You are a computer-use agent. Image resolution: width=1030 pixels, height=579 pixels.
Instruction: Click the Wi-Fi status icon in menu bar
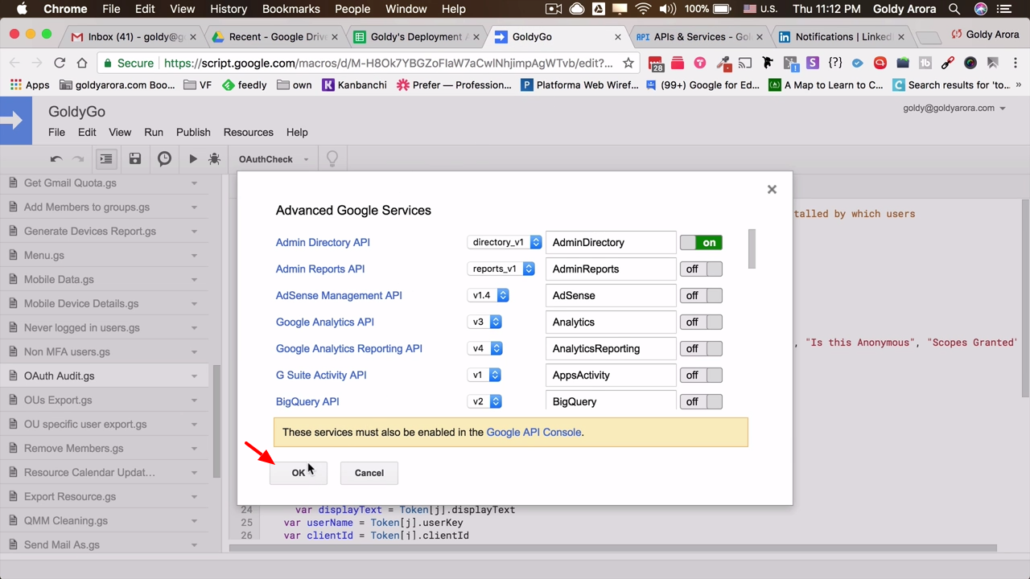point(643,9)
